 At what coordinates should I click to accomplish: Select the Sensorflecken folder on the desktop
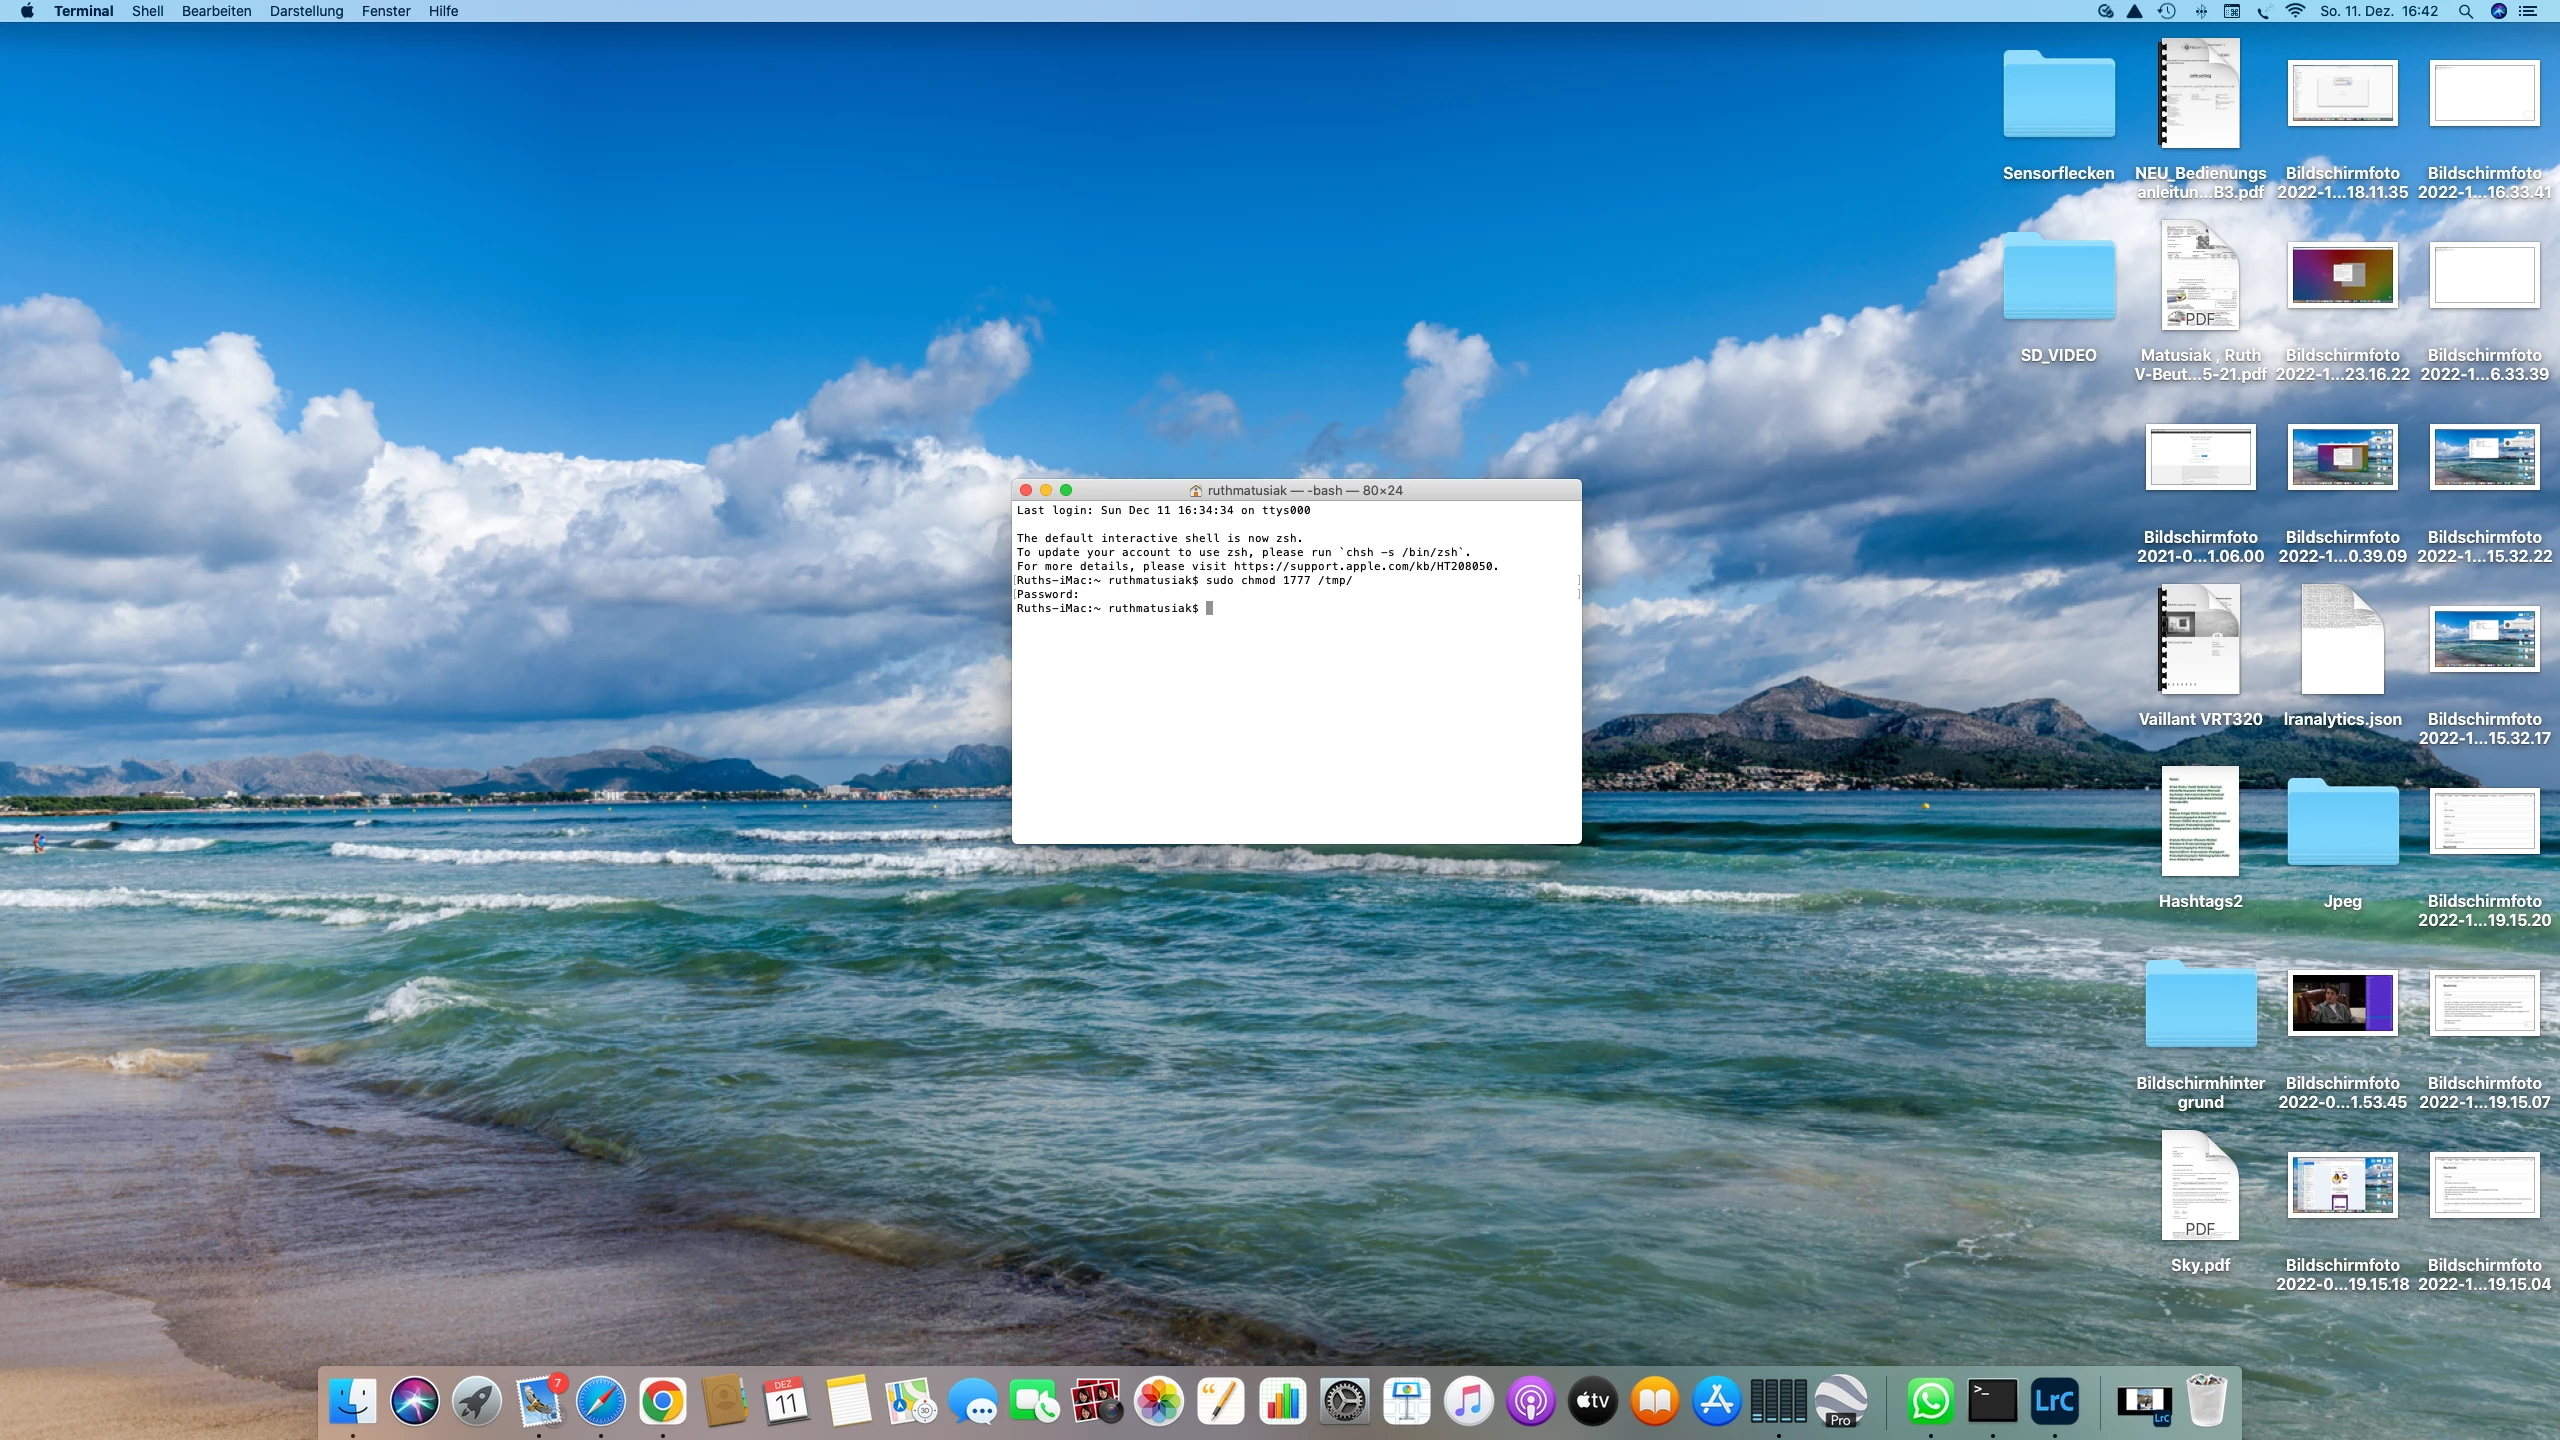pos(2058,95)
